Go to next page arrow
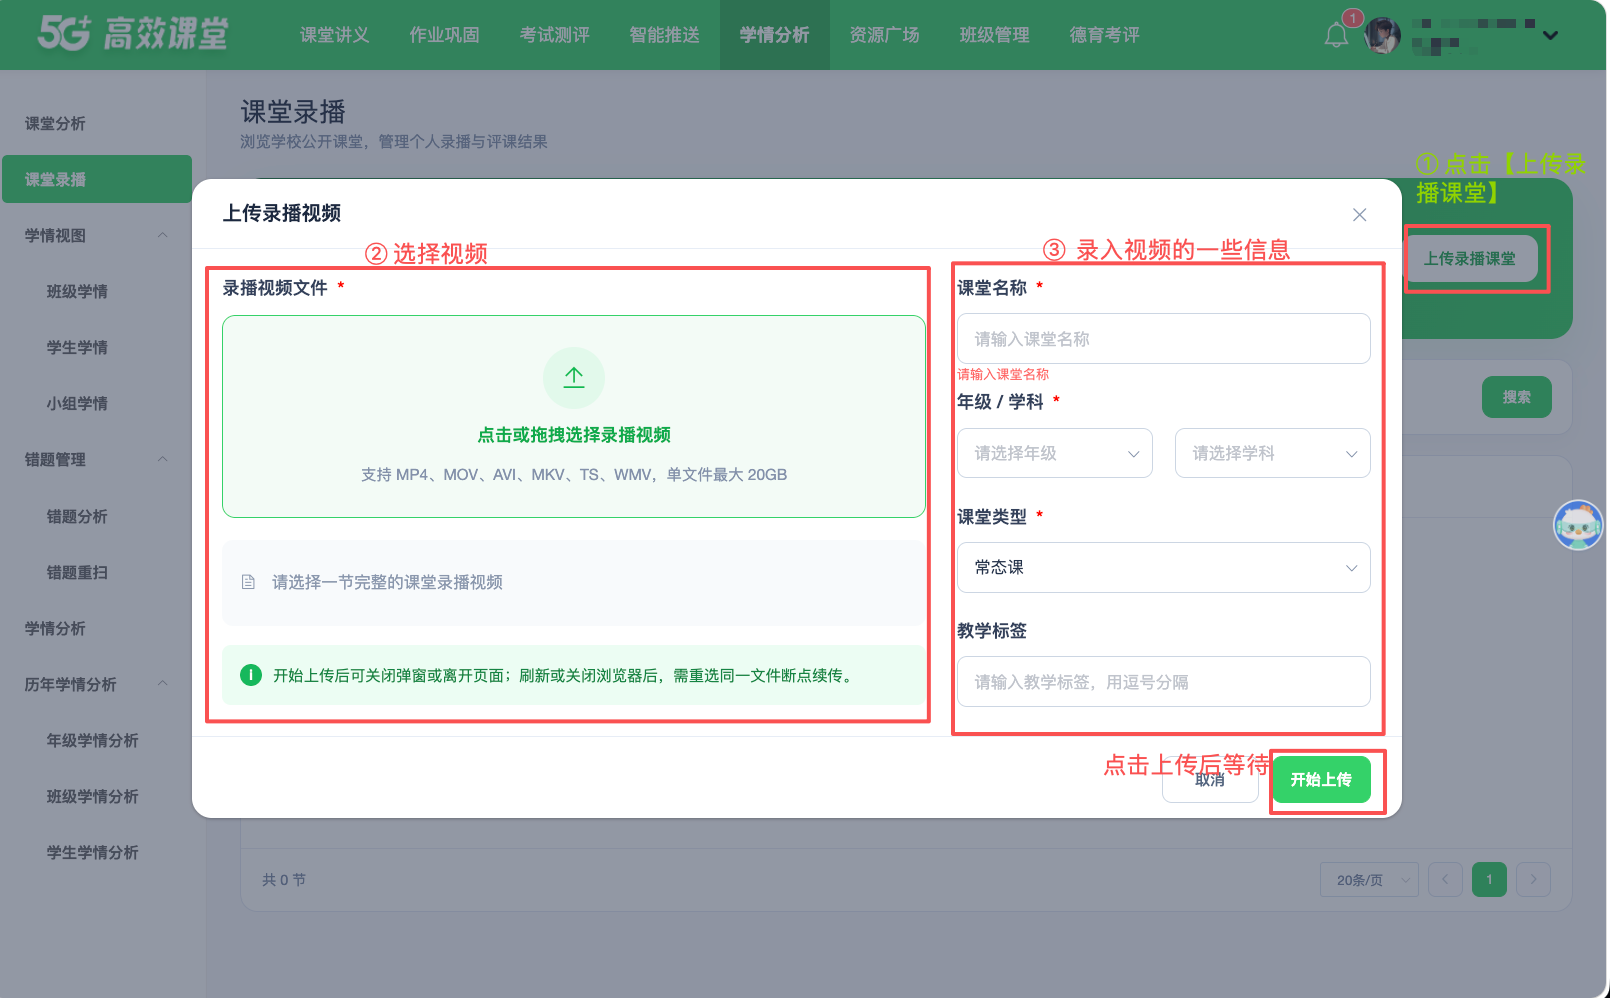 click(1533, 880)
